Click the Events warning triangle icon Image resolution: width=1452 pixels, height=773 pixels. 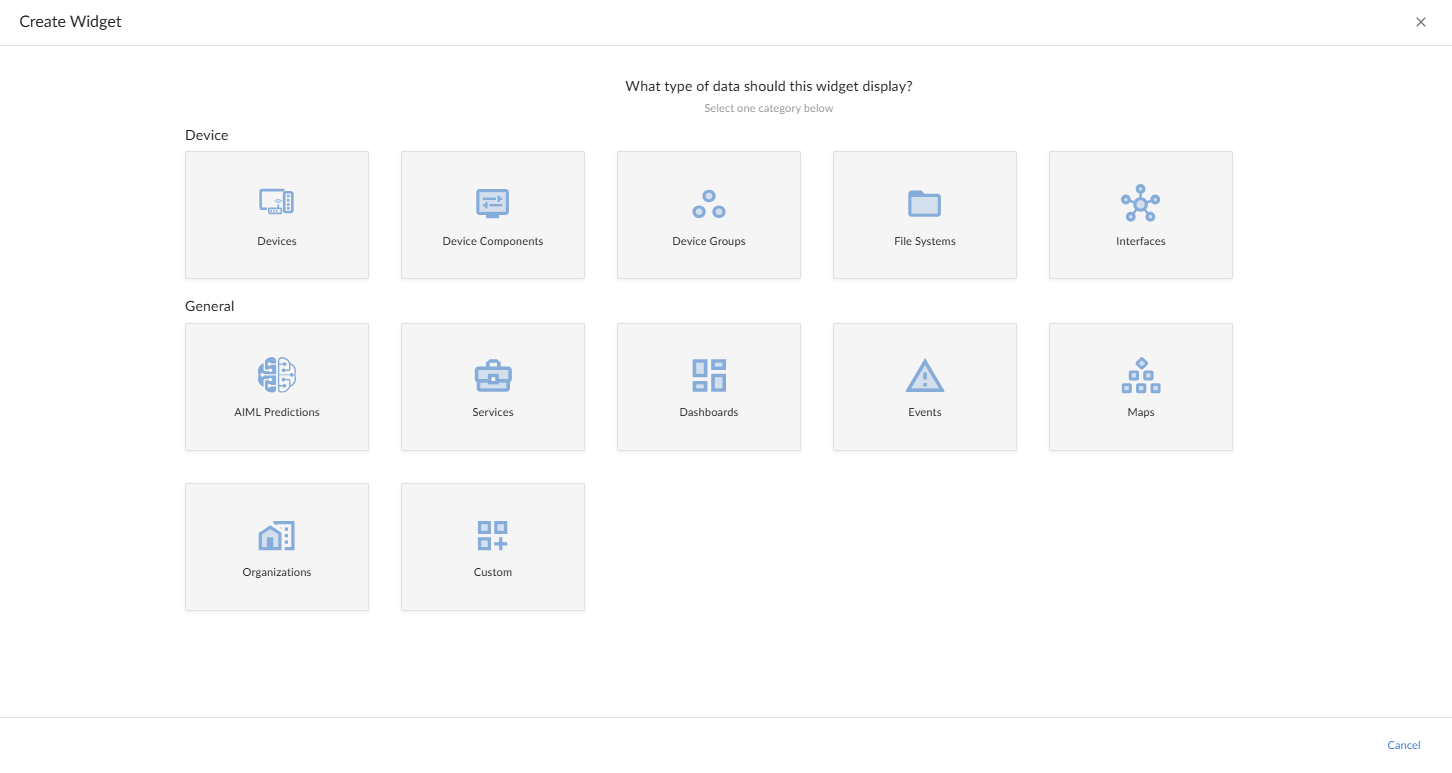(x=924, y=375)
